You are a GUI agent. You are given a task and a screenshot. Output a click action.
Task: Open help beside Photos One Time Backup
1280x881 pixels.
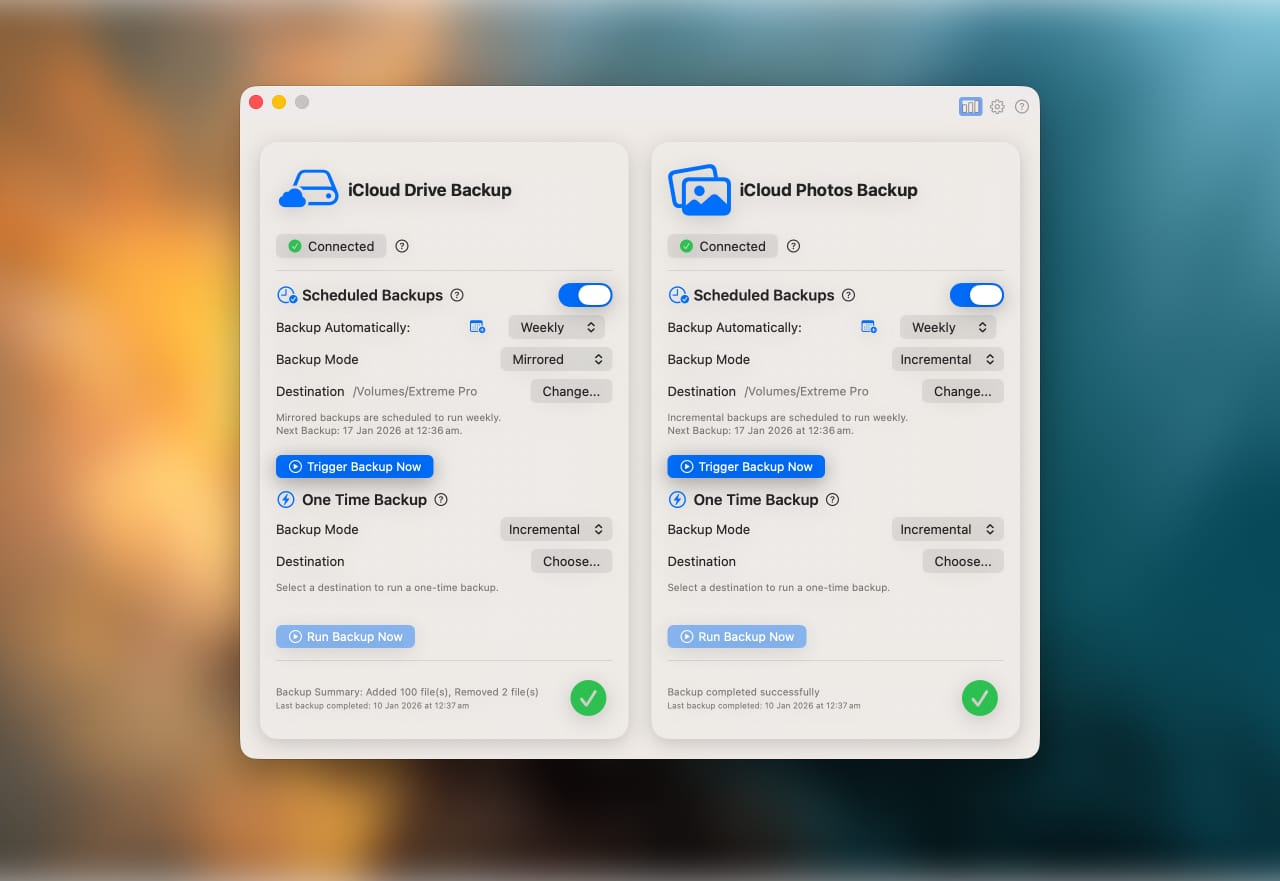click(832, 499)
